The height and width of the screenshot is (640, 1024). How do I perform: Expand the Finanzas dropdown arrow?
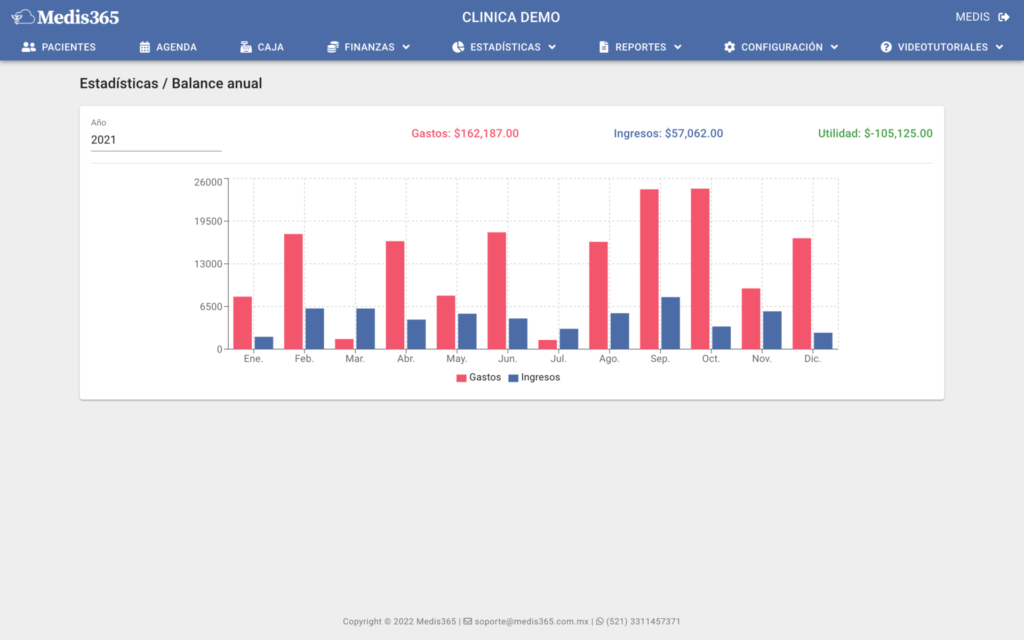click(406, 47)
